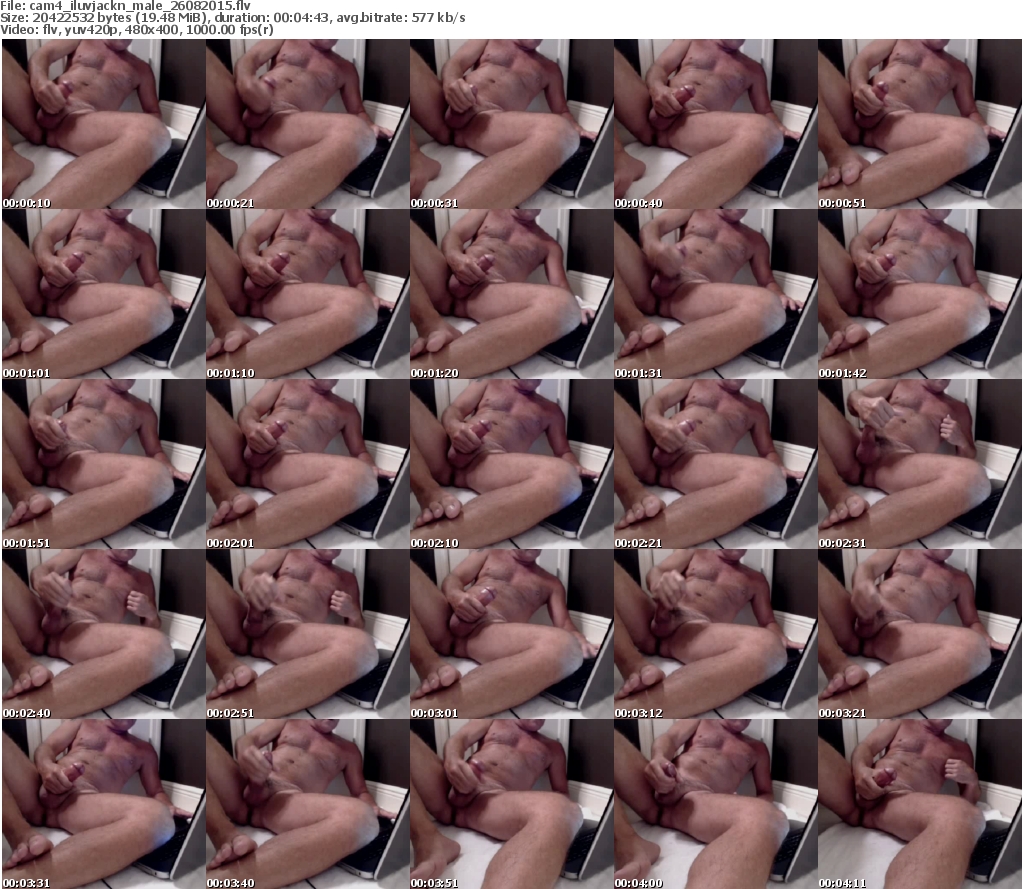Pick the frame stamped 00:03:40
Viewport: 1024px width, 889px height.
308,804
